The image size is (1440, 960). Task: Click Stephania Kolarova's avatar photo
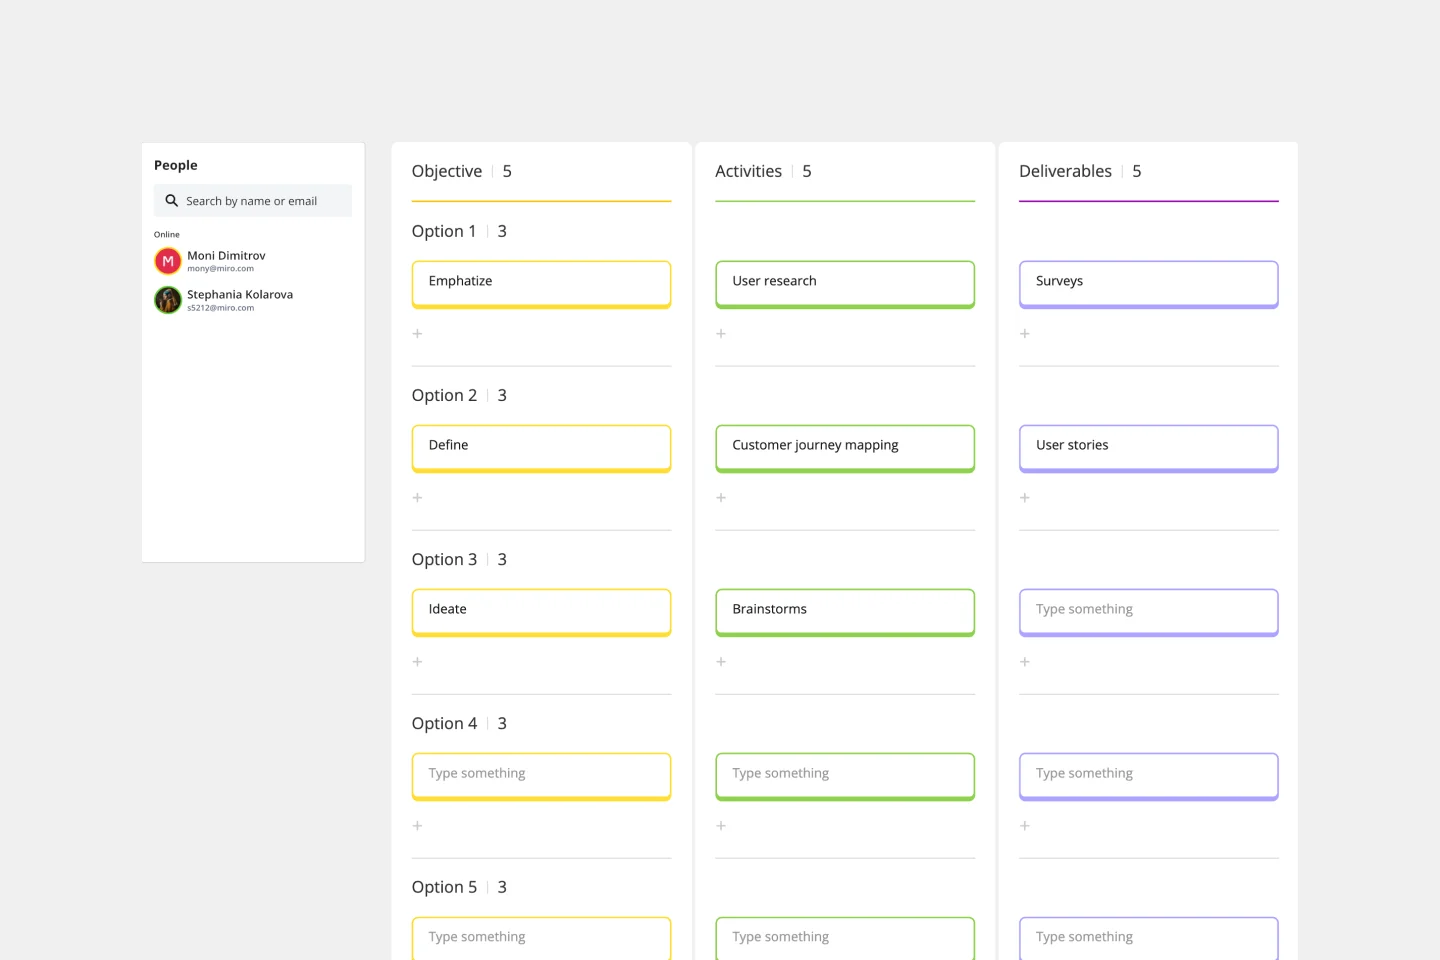[x=168, y=300]
